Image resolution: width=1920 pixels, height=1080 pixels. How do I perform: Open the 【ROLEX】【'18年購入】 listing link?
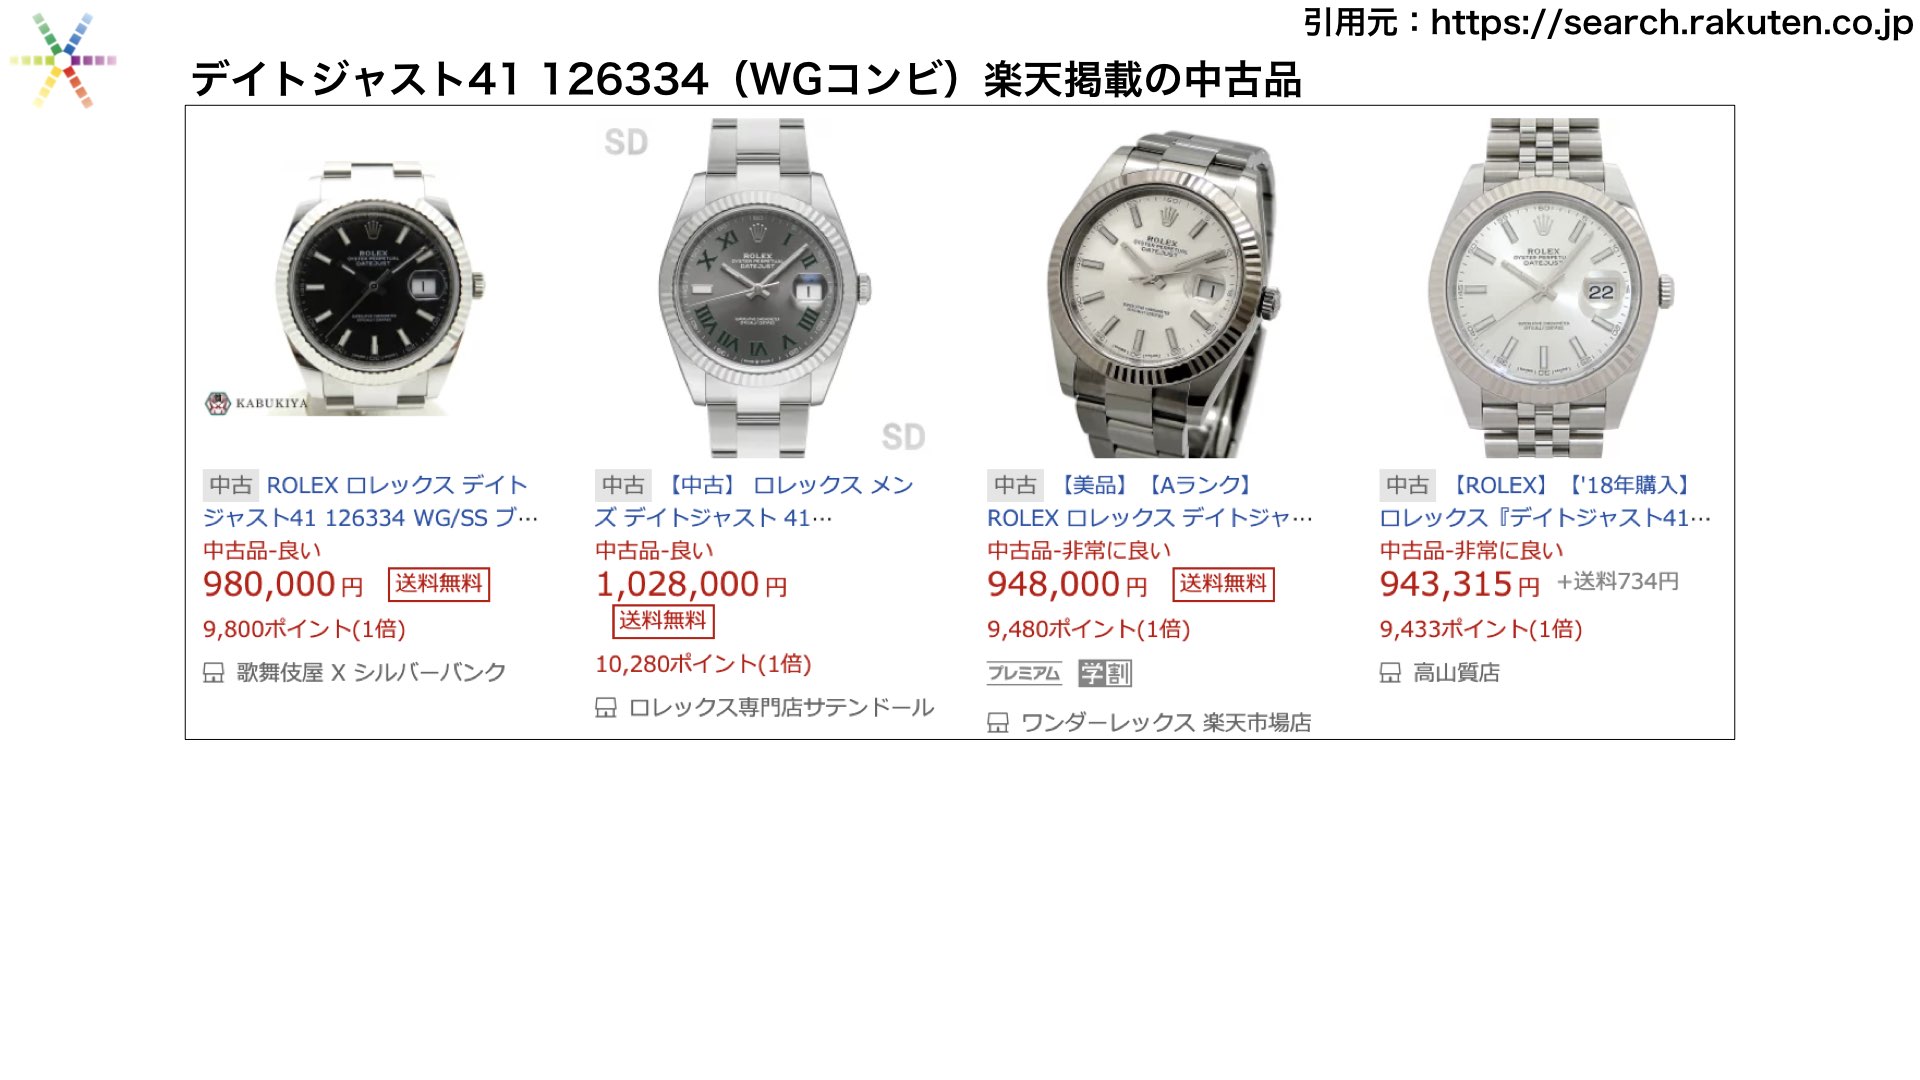click(1546, 501)
